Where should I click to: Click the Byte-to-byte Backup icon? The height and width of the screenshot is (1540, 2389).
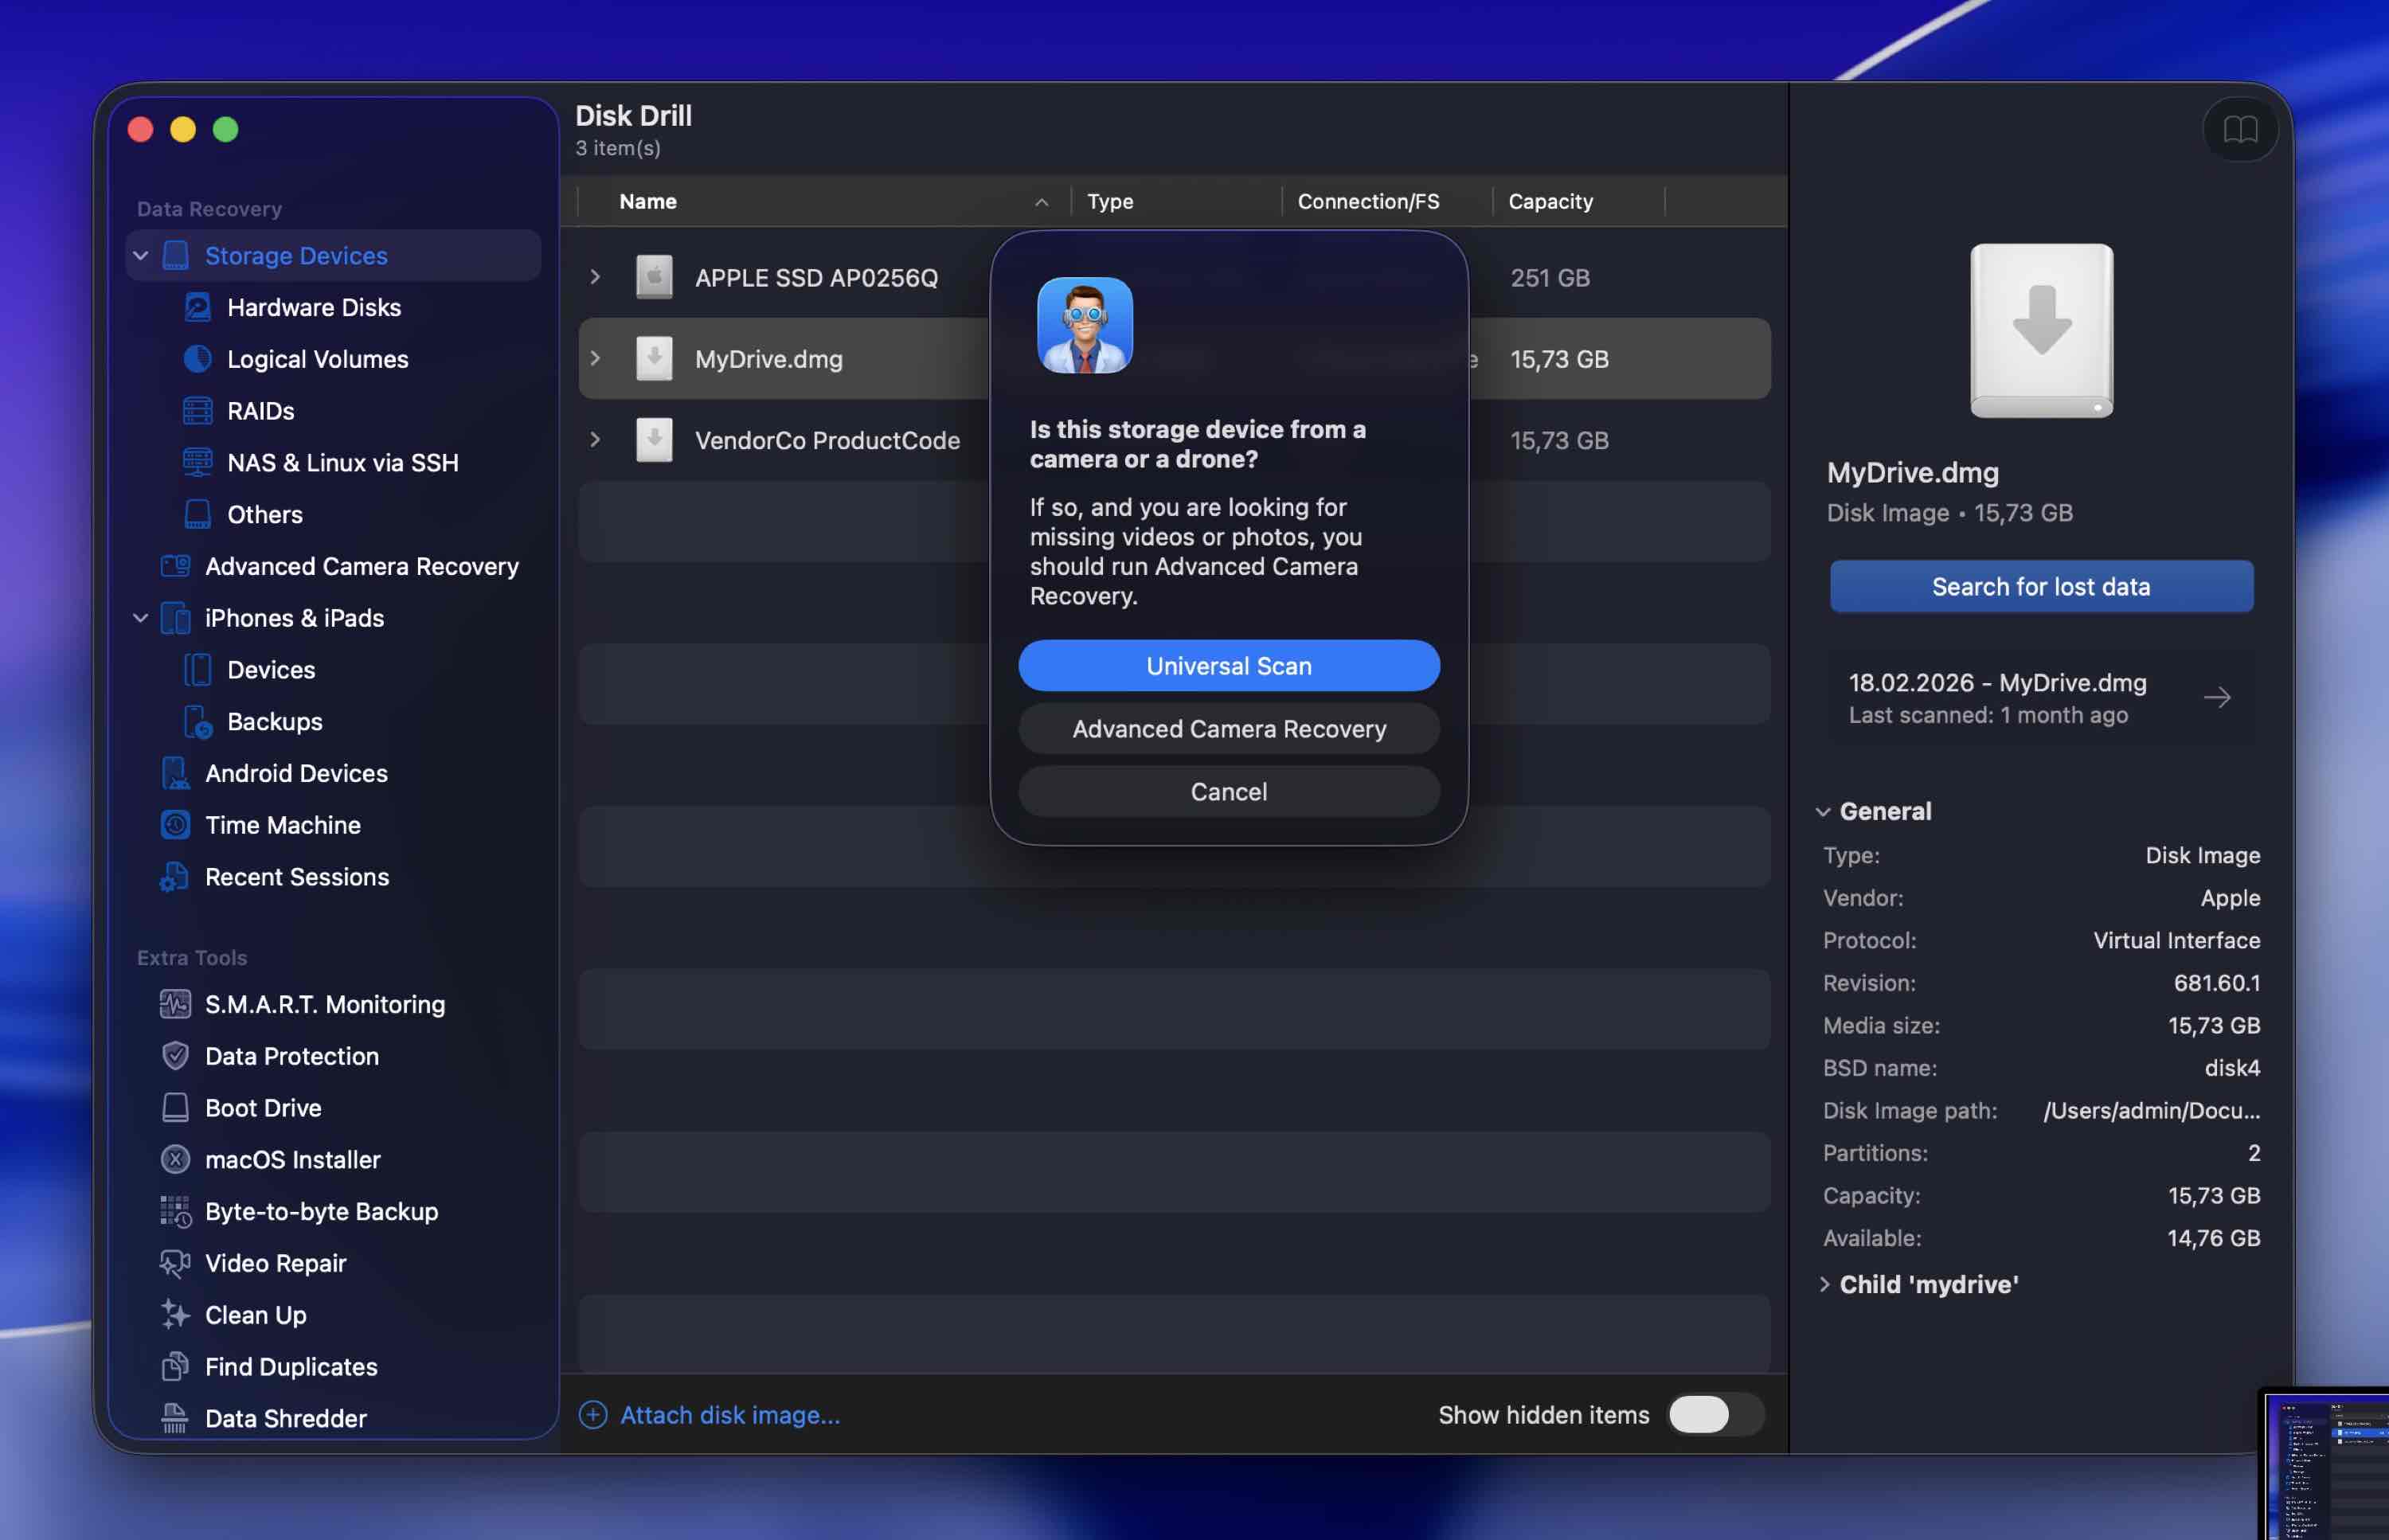click(176, 1212)
